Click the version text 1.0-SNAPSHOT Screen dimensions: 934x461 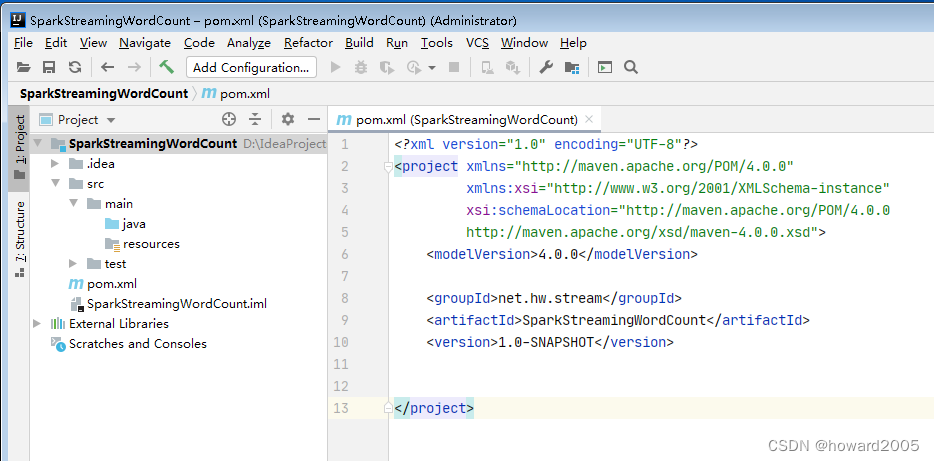pos(546,342)
